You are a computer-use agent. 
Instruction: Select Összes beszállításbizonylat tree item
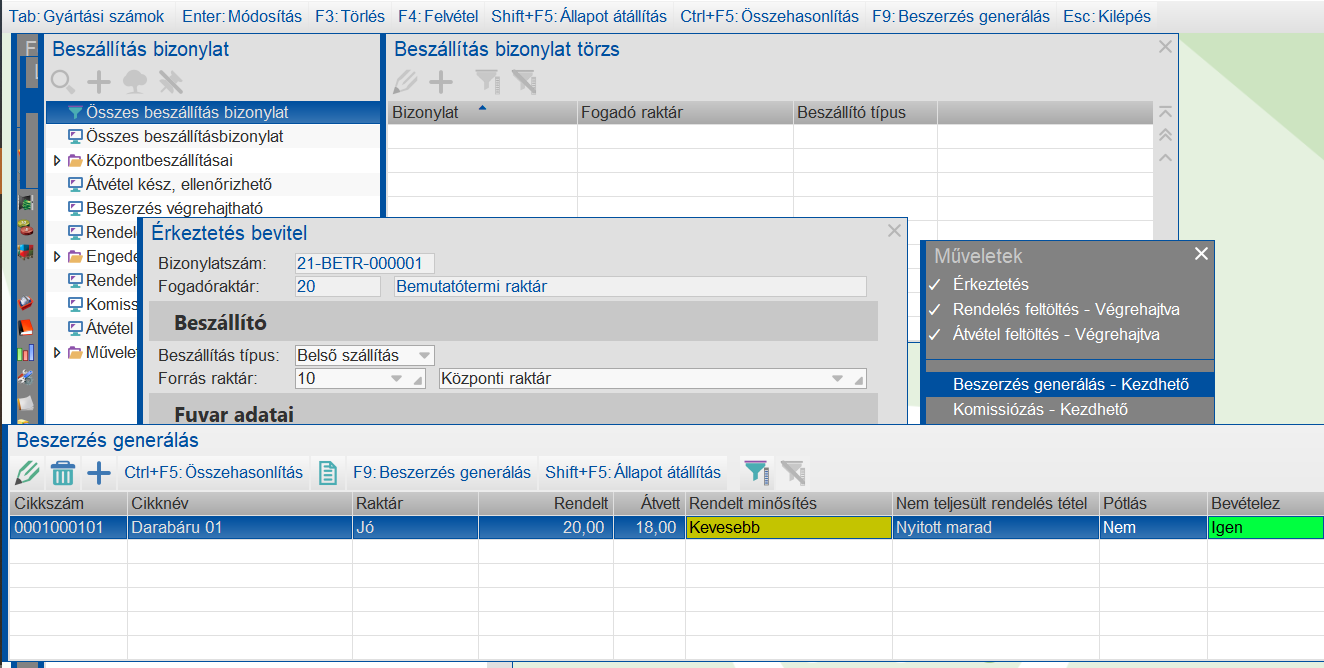[184, 136]
